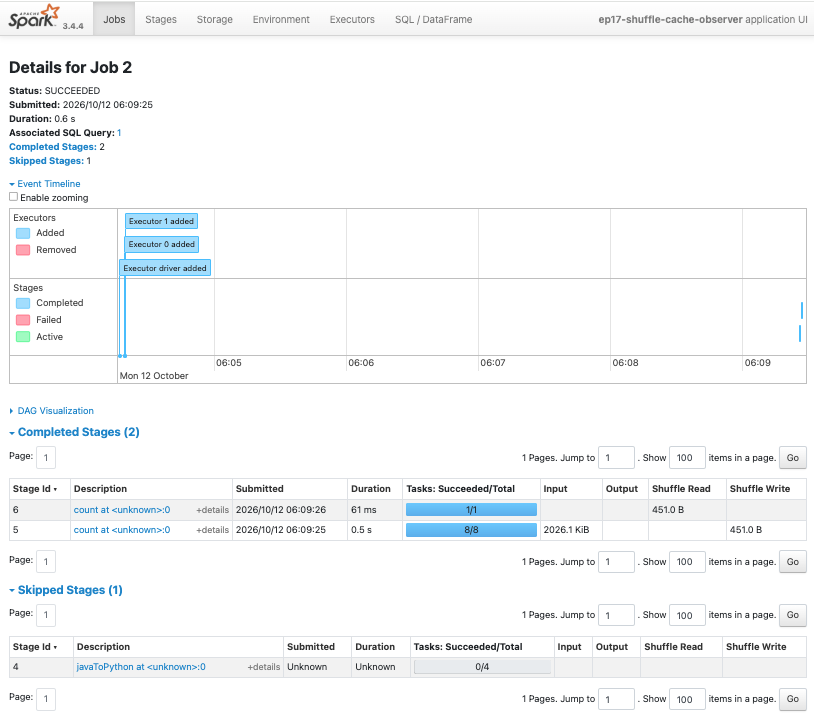814x718 pixels.
Task: Click the 8/8 tasks progress bar
Action: tap(471, 530)
